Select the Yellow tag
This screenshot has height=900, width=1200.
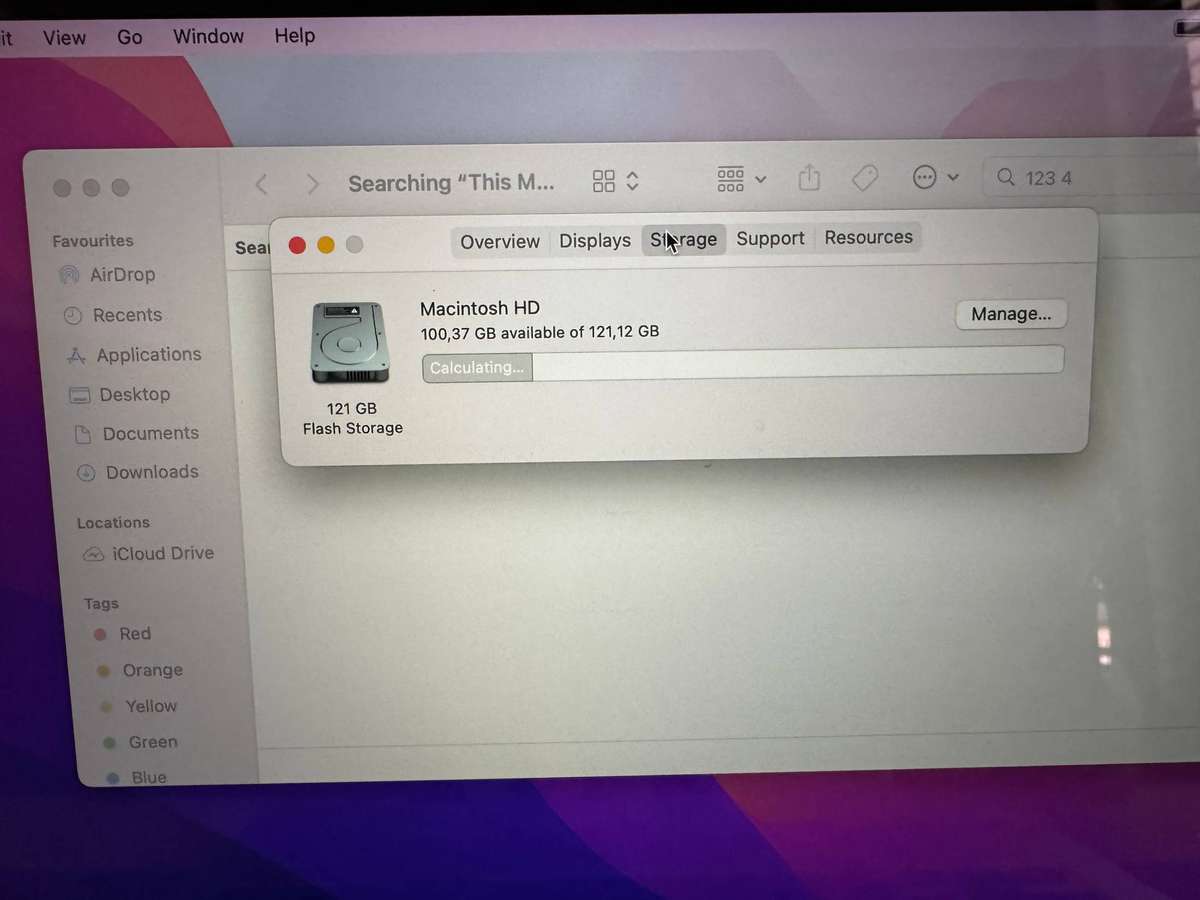[151, 706]
